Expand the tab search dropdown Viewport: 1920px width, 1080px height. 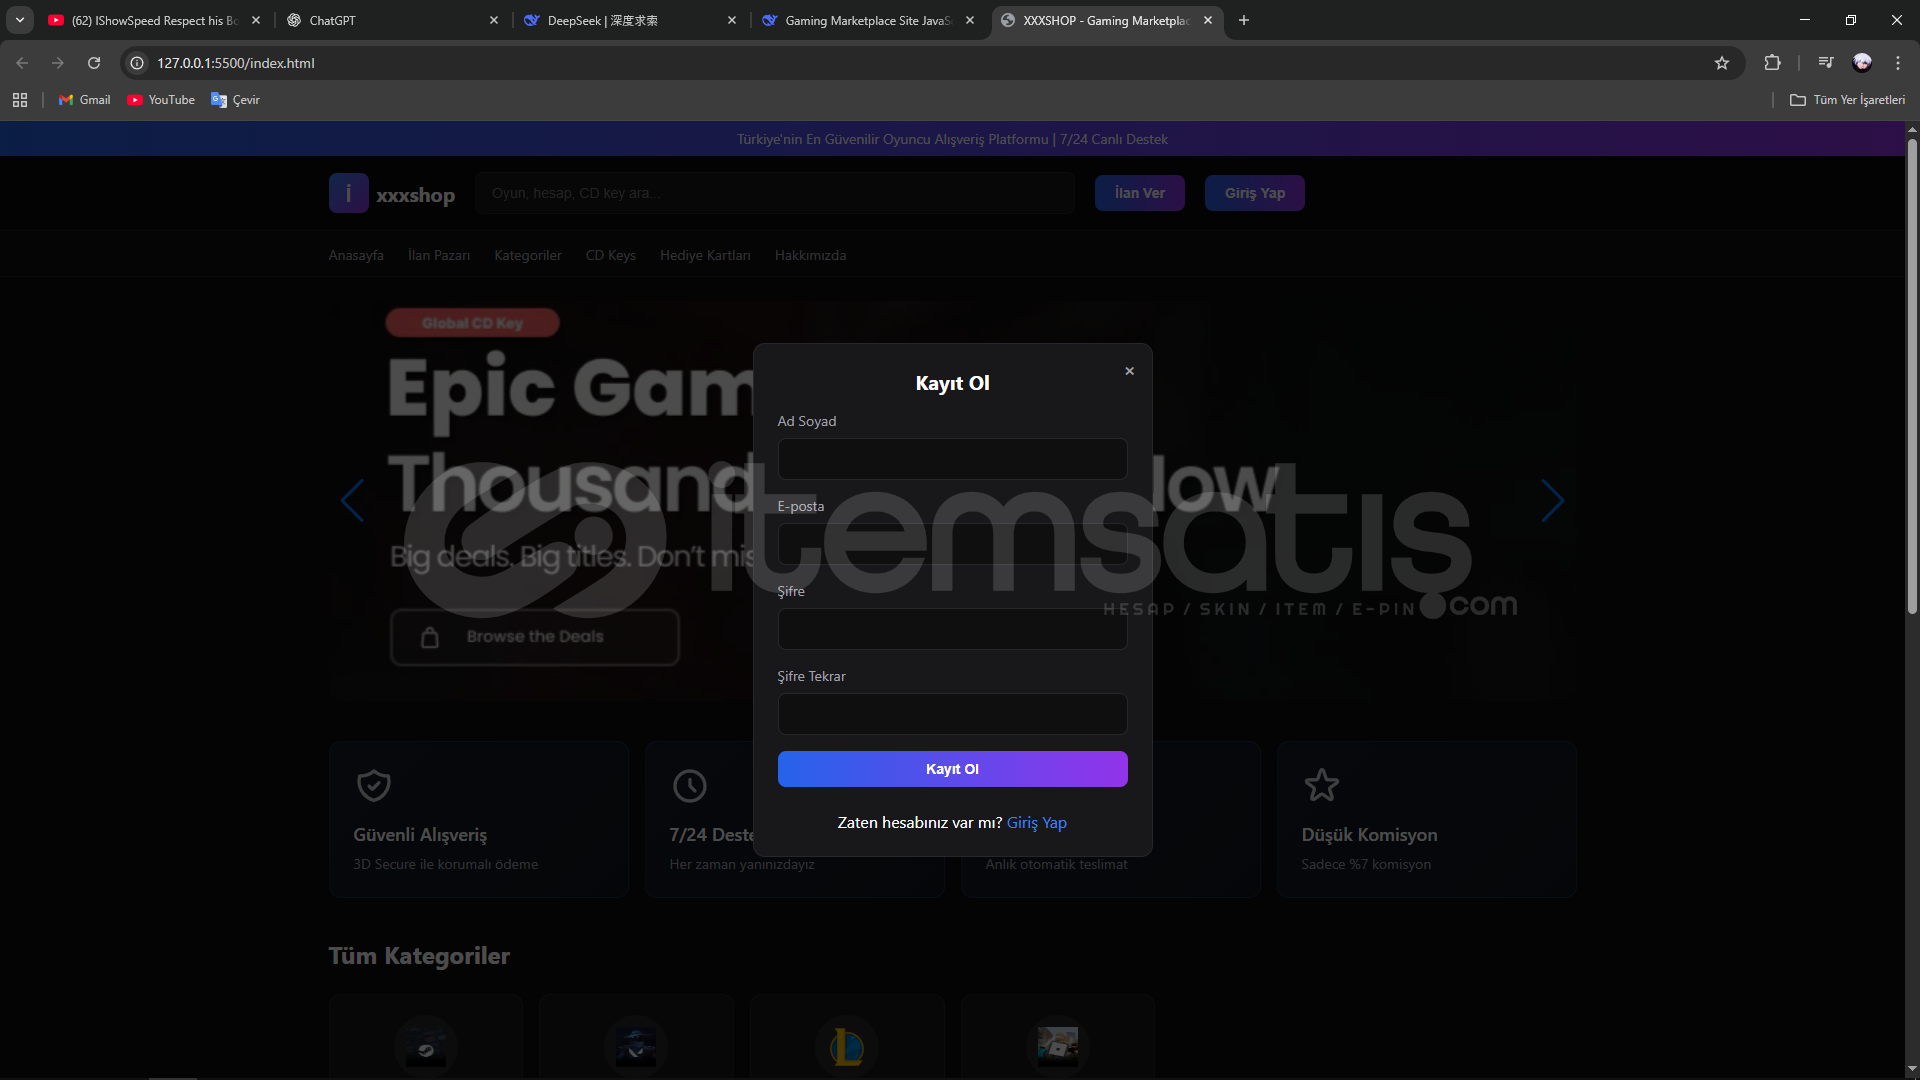click(20, 20)
